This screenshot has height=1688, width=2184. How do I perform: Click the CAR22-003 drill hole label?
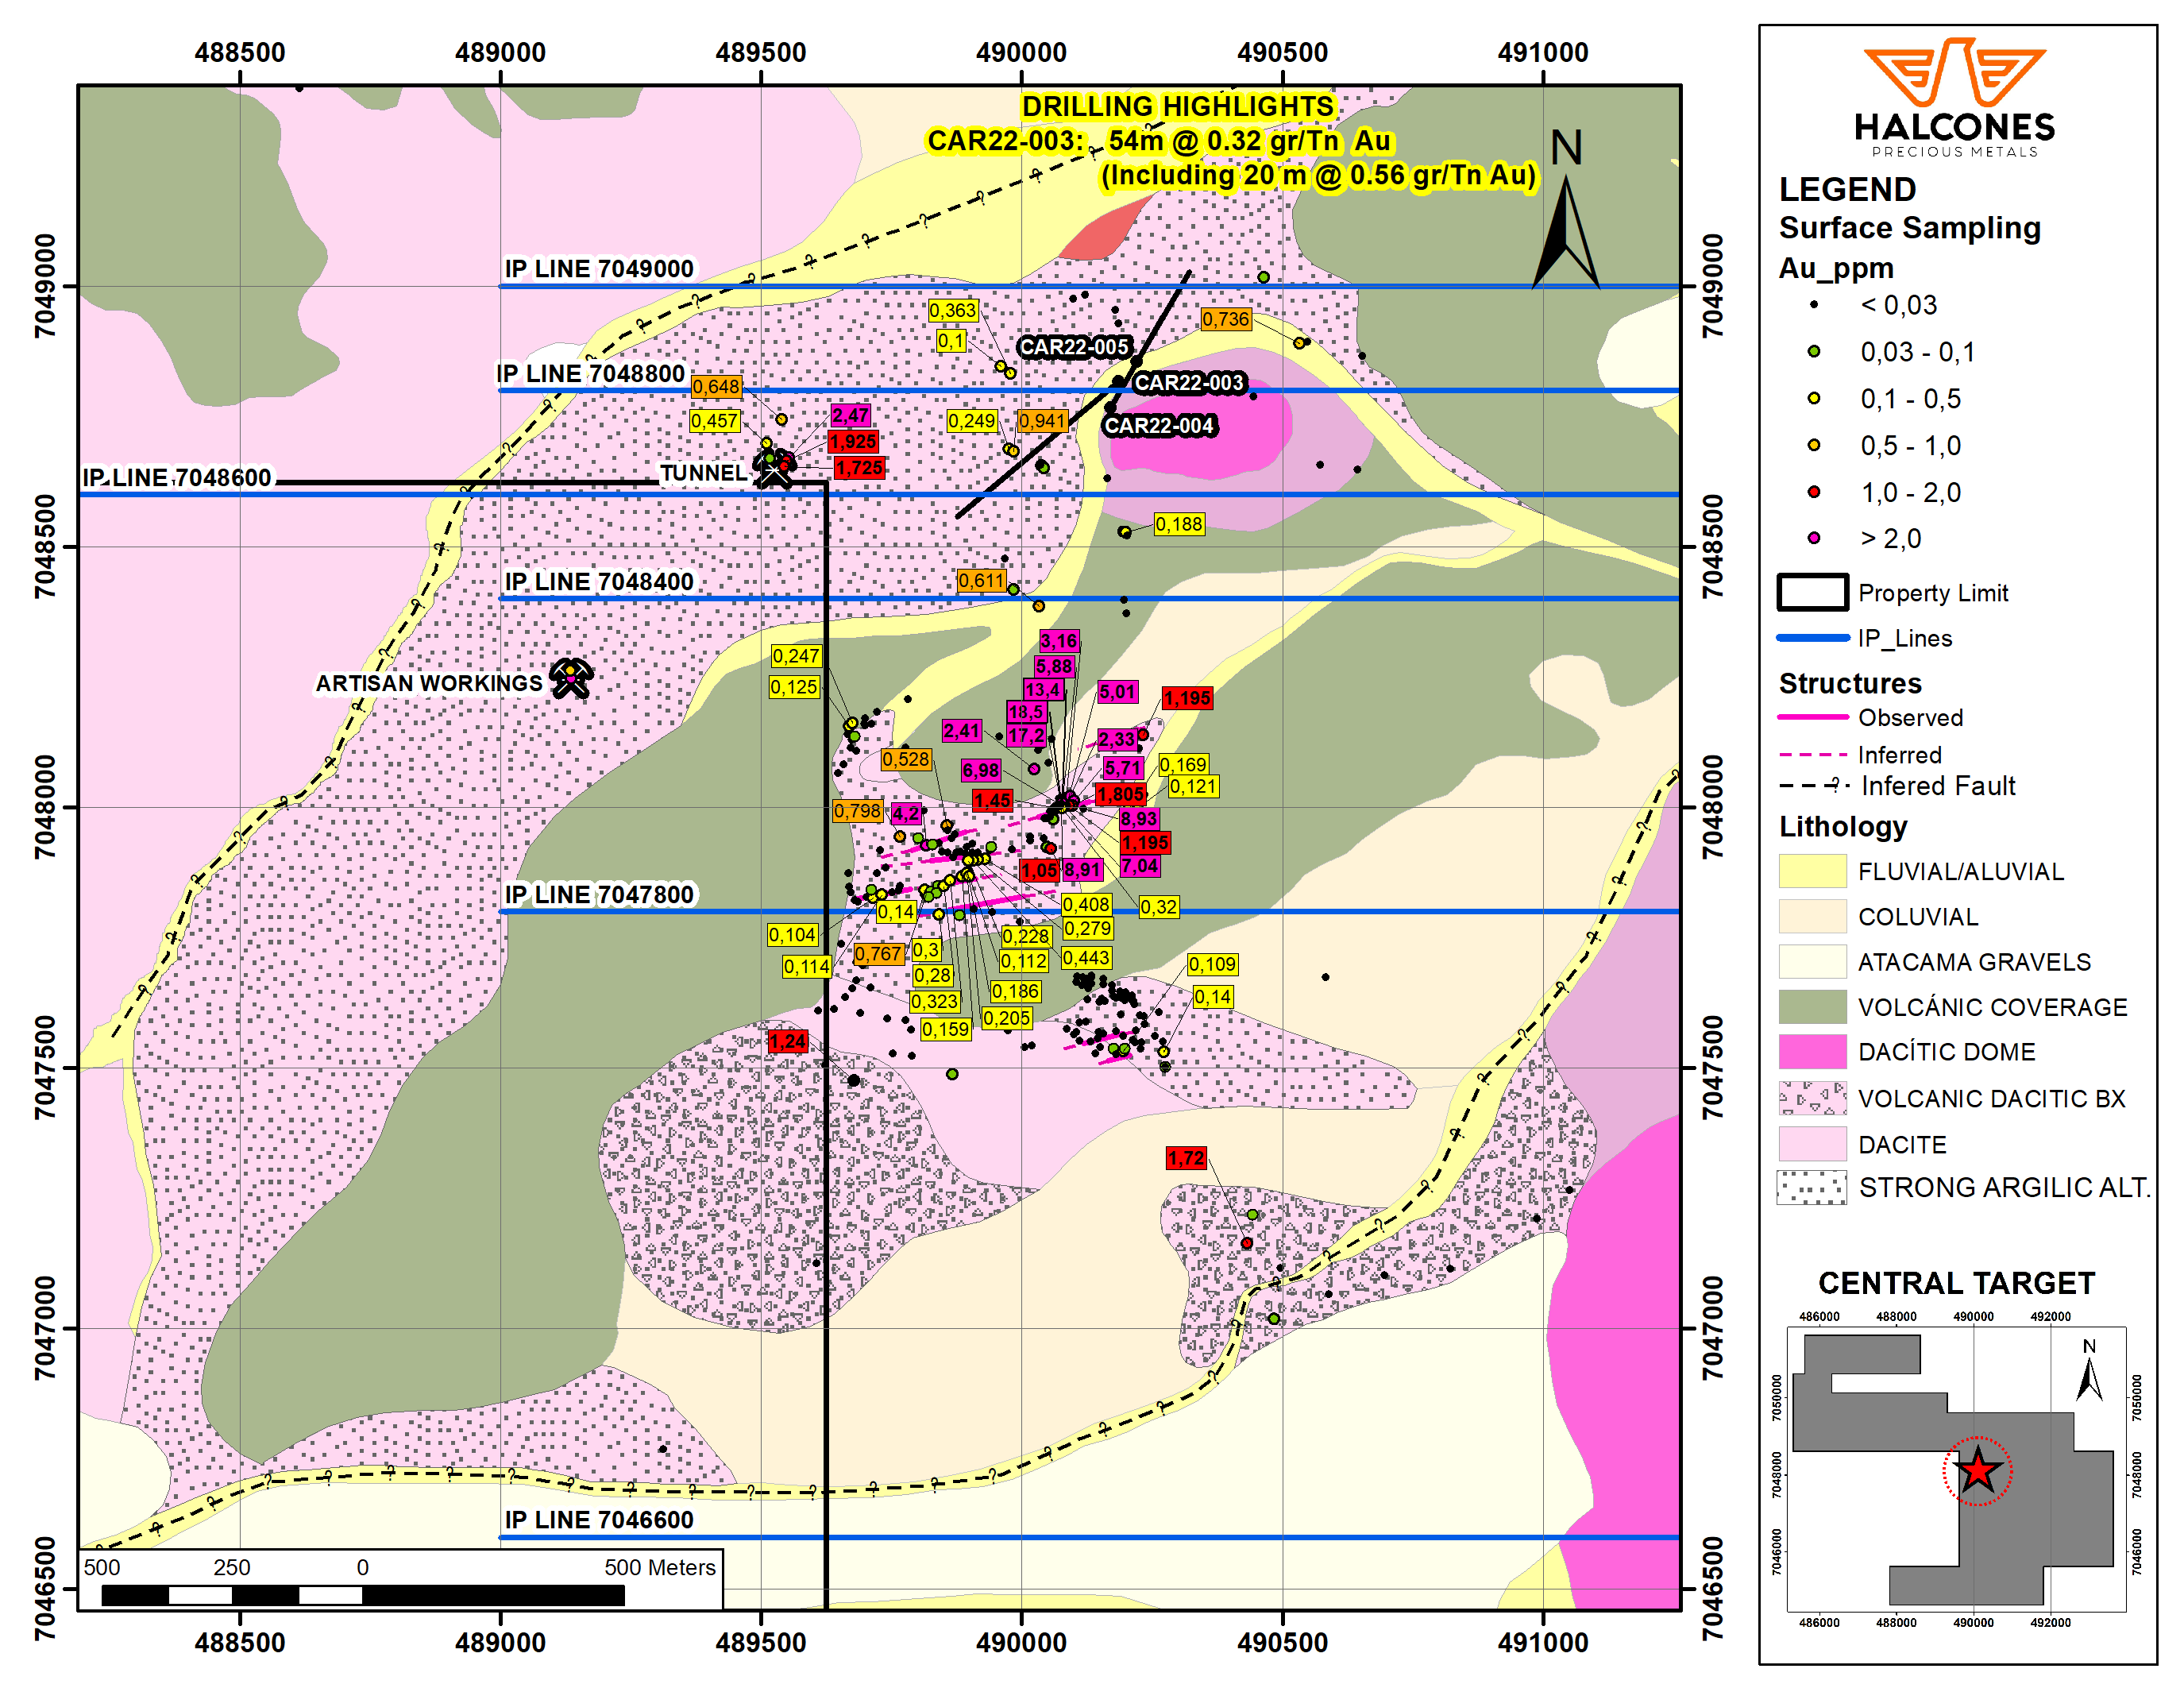pyautogui.click(x=1188, y=383)
